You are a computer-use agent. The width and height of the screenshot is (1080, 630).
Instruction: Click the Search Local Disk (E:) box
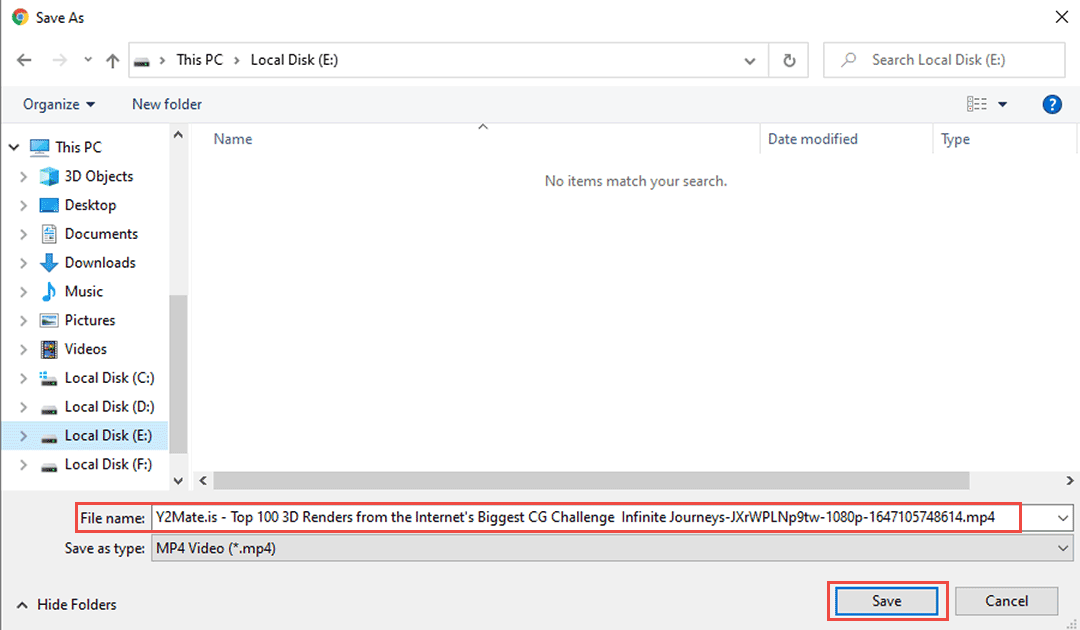[944, 60]
